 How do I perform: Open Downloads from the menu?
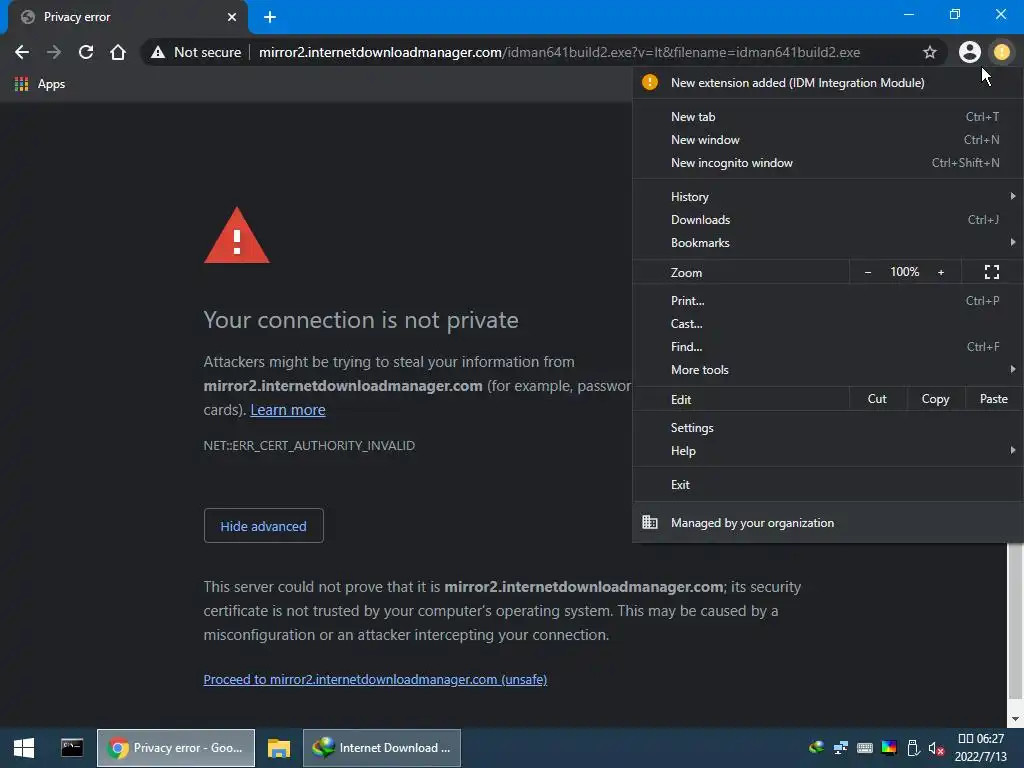[828, 219]
